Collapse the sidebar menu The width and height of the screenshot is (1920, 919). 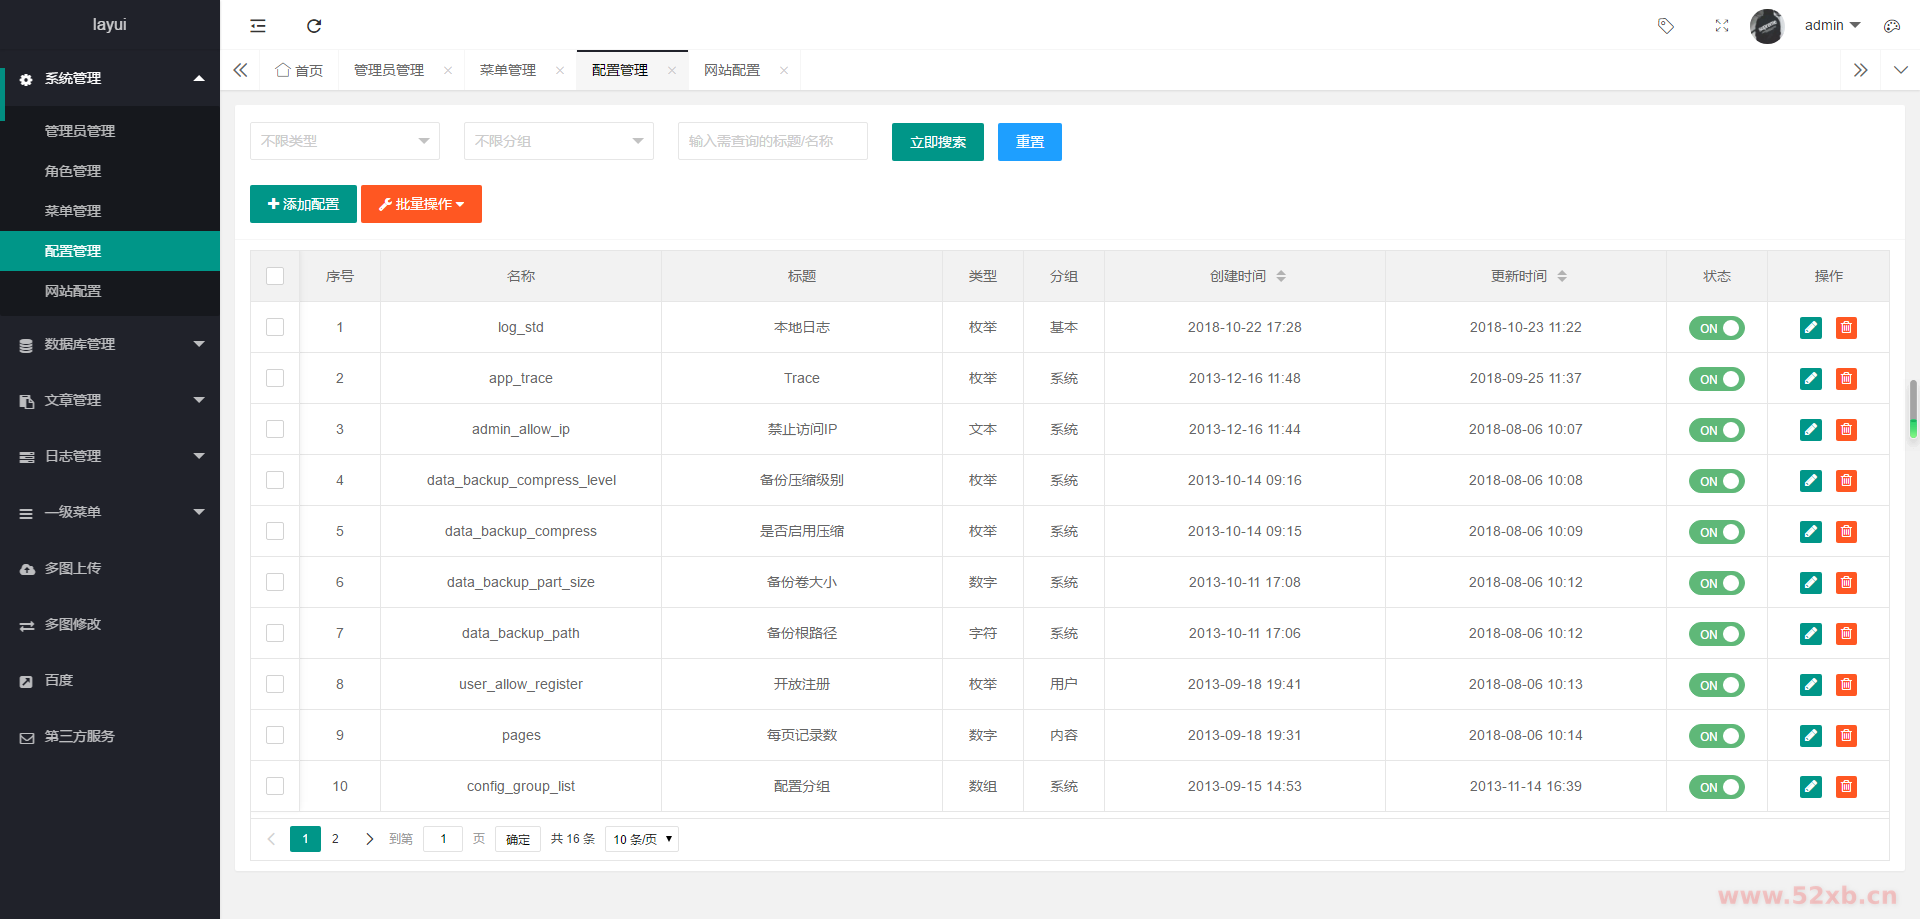[x=257, y=26]
